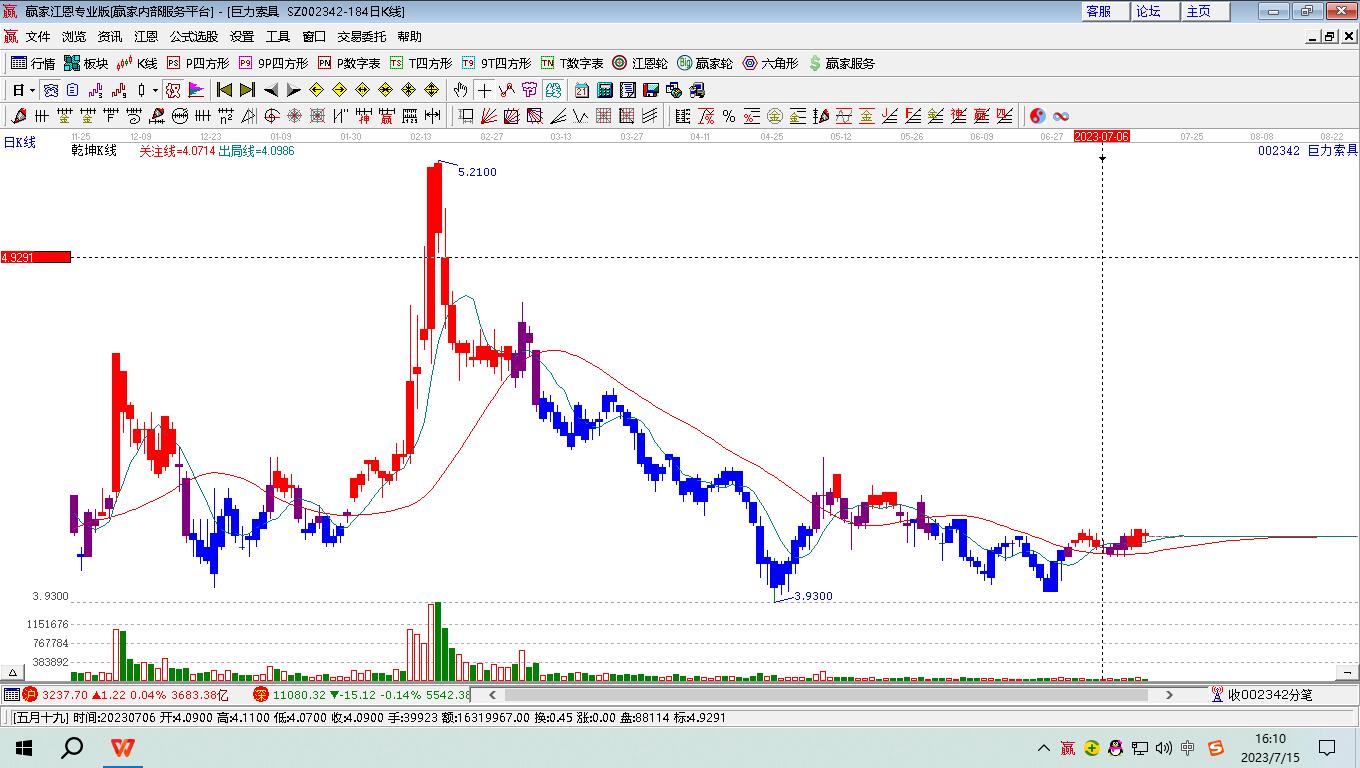Image resolution: width=1360 pixels, height=768 pixels.
Task: Click the 日K线 period label
Action: point(19,143)
